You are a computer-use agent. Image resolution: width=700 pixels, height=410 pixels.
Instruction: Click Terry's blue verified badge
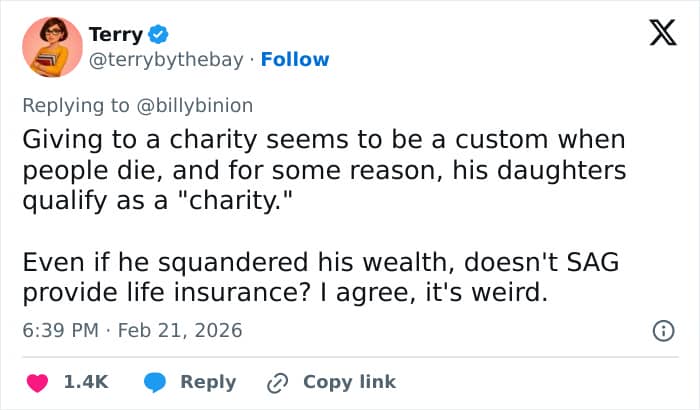tap(158, 35)
